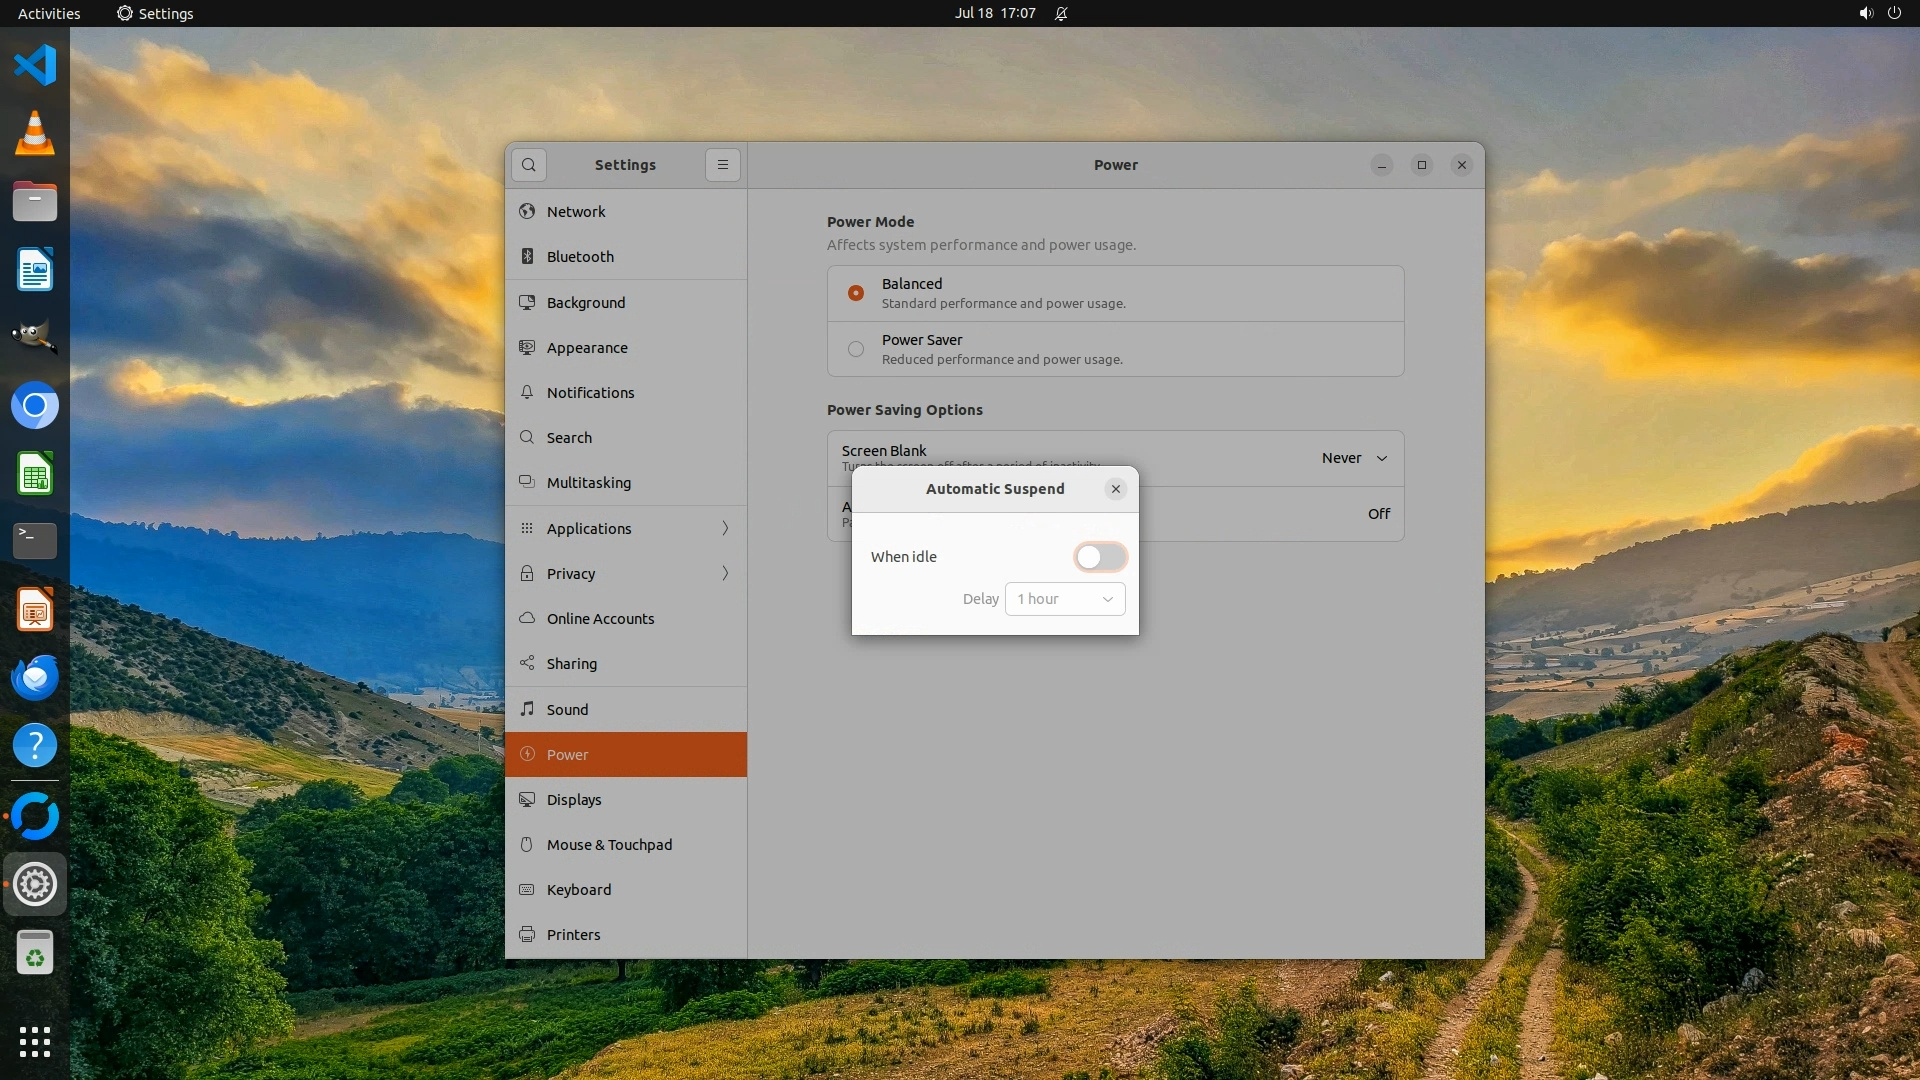Open the Delay 1 hour dropdown
The image size is (1920, 1080).
pyautogui.click(x=1065, y=599)
